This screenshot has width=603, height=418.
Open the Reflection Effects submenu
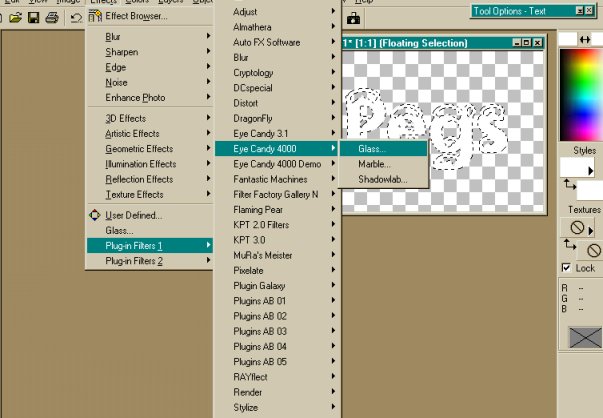(150, 179)
